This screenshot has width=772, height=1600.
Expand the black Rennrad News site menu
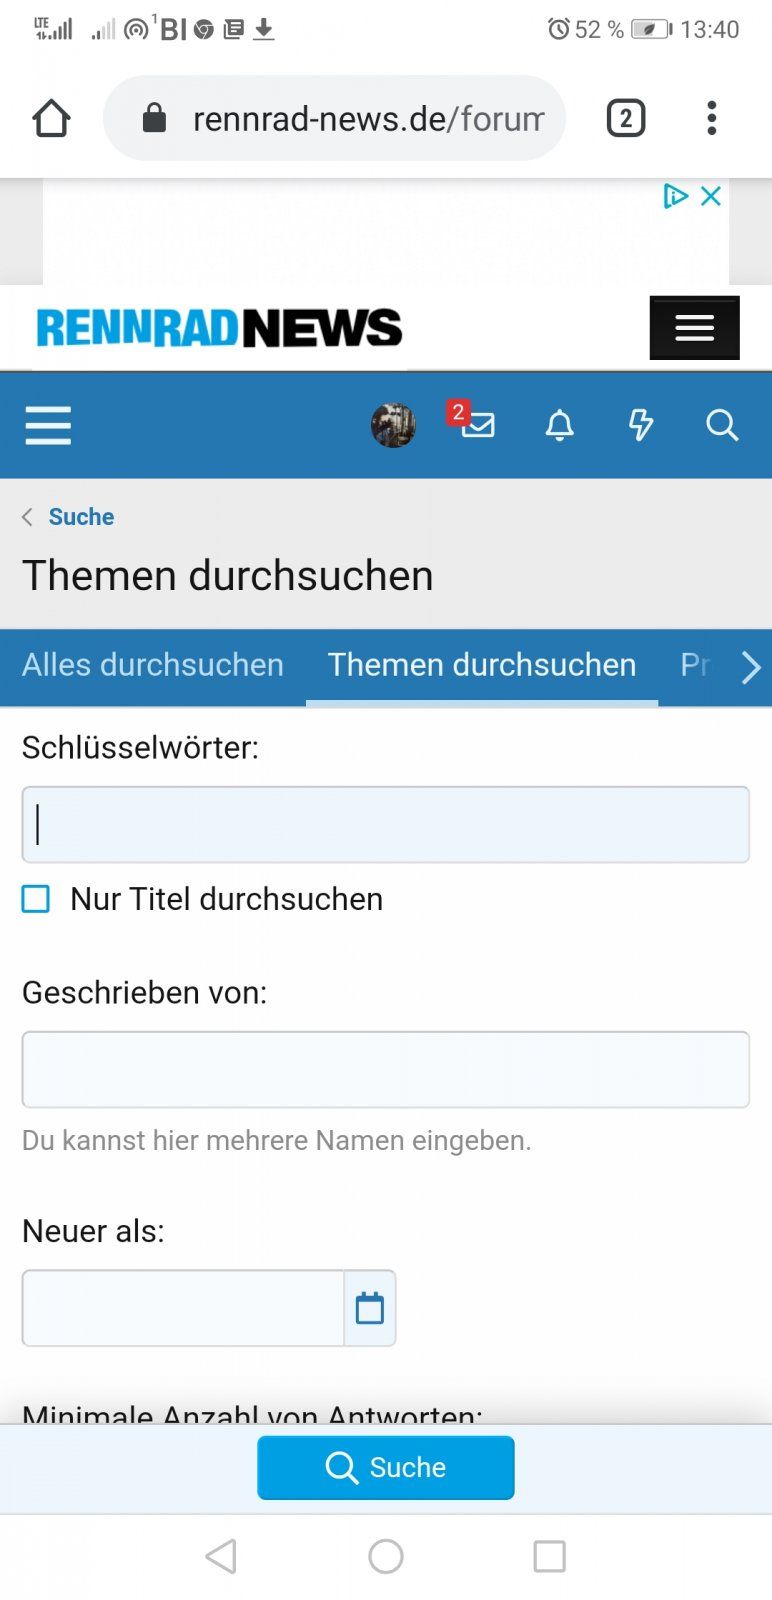pyautogui.click(x=694, y=328)
